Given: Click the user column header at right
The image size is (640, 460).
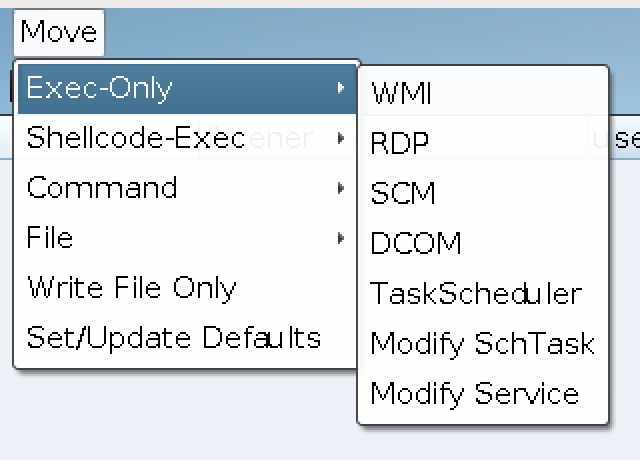Looking at the screenshot, I should click(x=616, y=139).
